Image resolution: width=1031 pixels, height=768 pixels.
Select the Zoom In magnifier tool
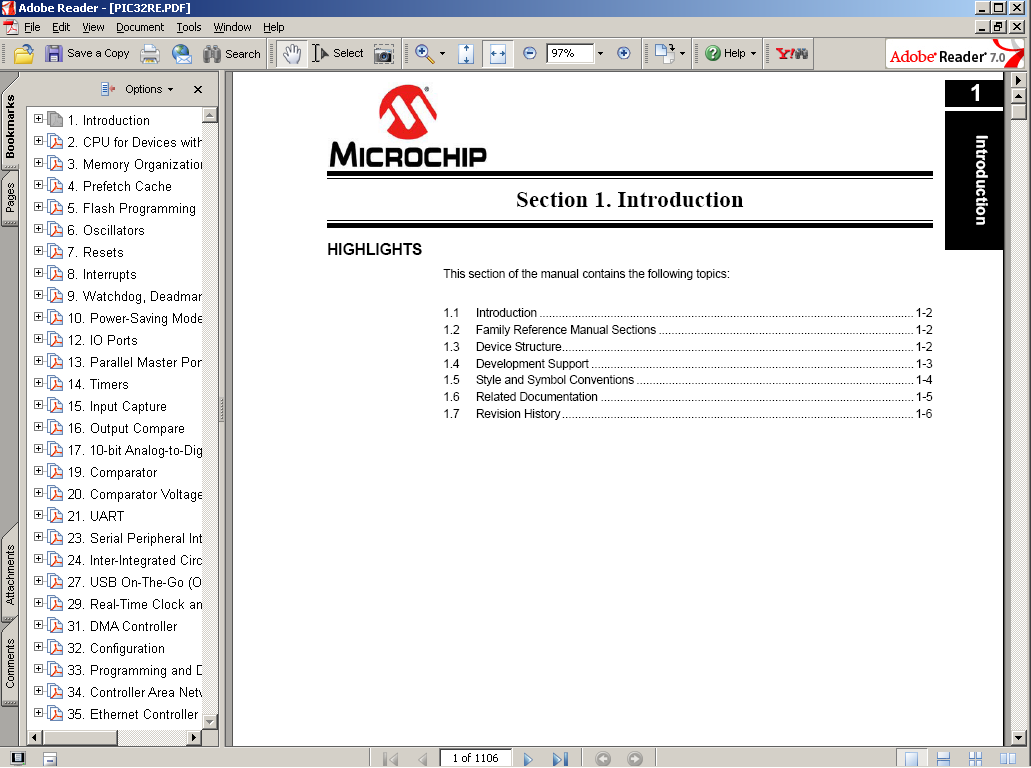point(425,54)
